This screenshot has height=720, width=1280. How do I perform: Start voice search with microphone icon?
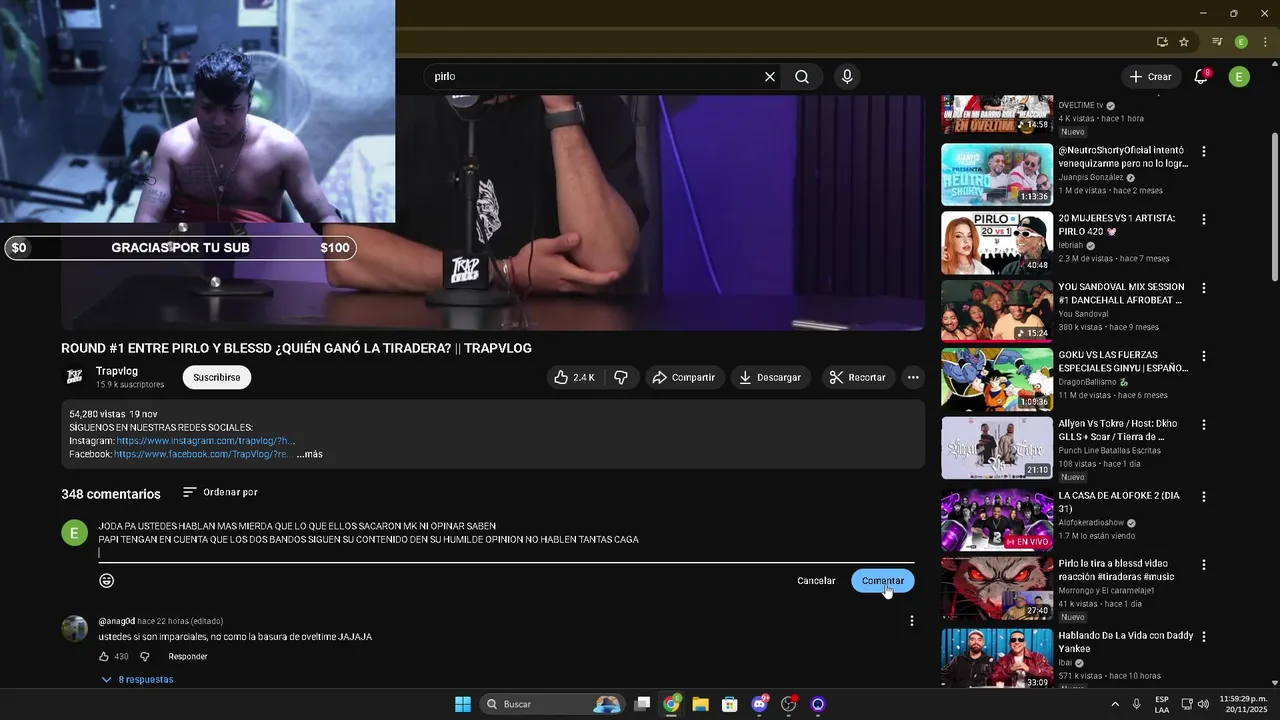[x=847, y=77]
